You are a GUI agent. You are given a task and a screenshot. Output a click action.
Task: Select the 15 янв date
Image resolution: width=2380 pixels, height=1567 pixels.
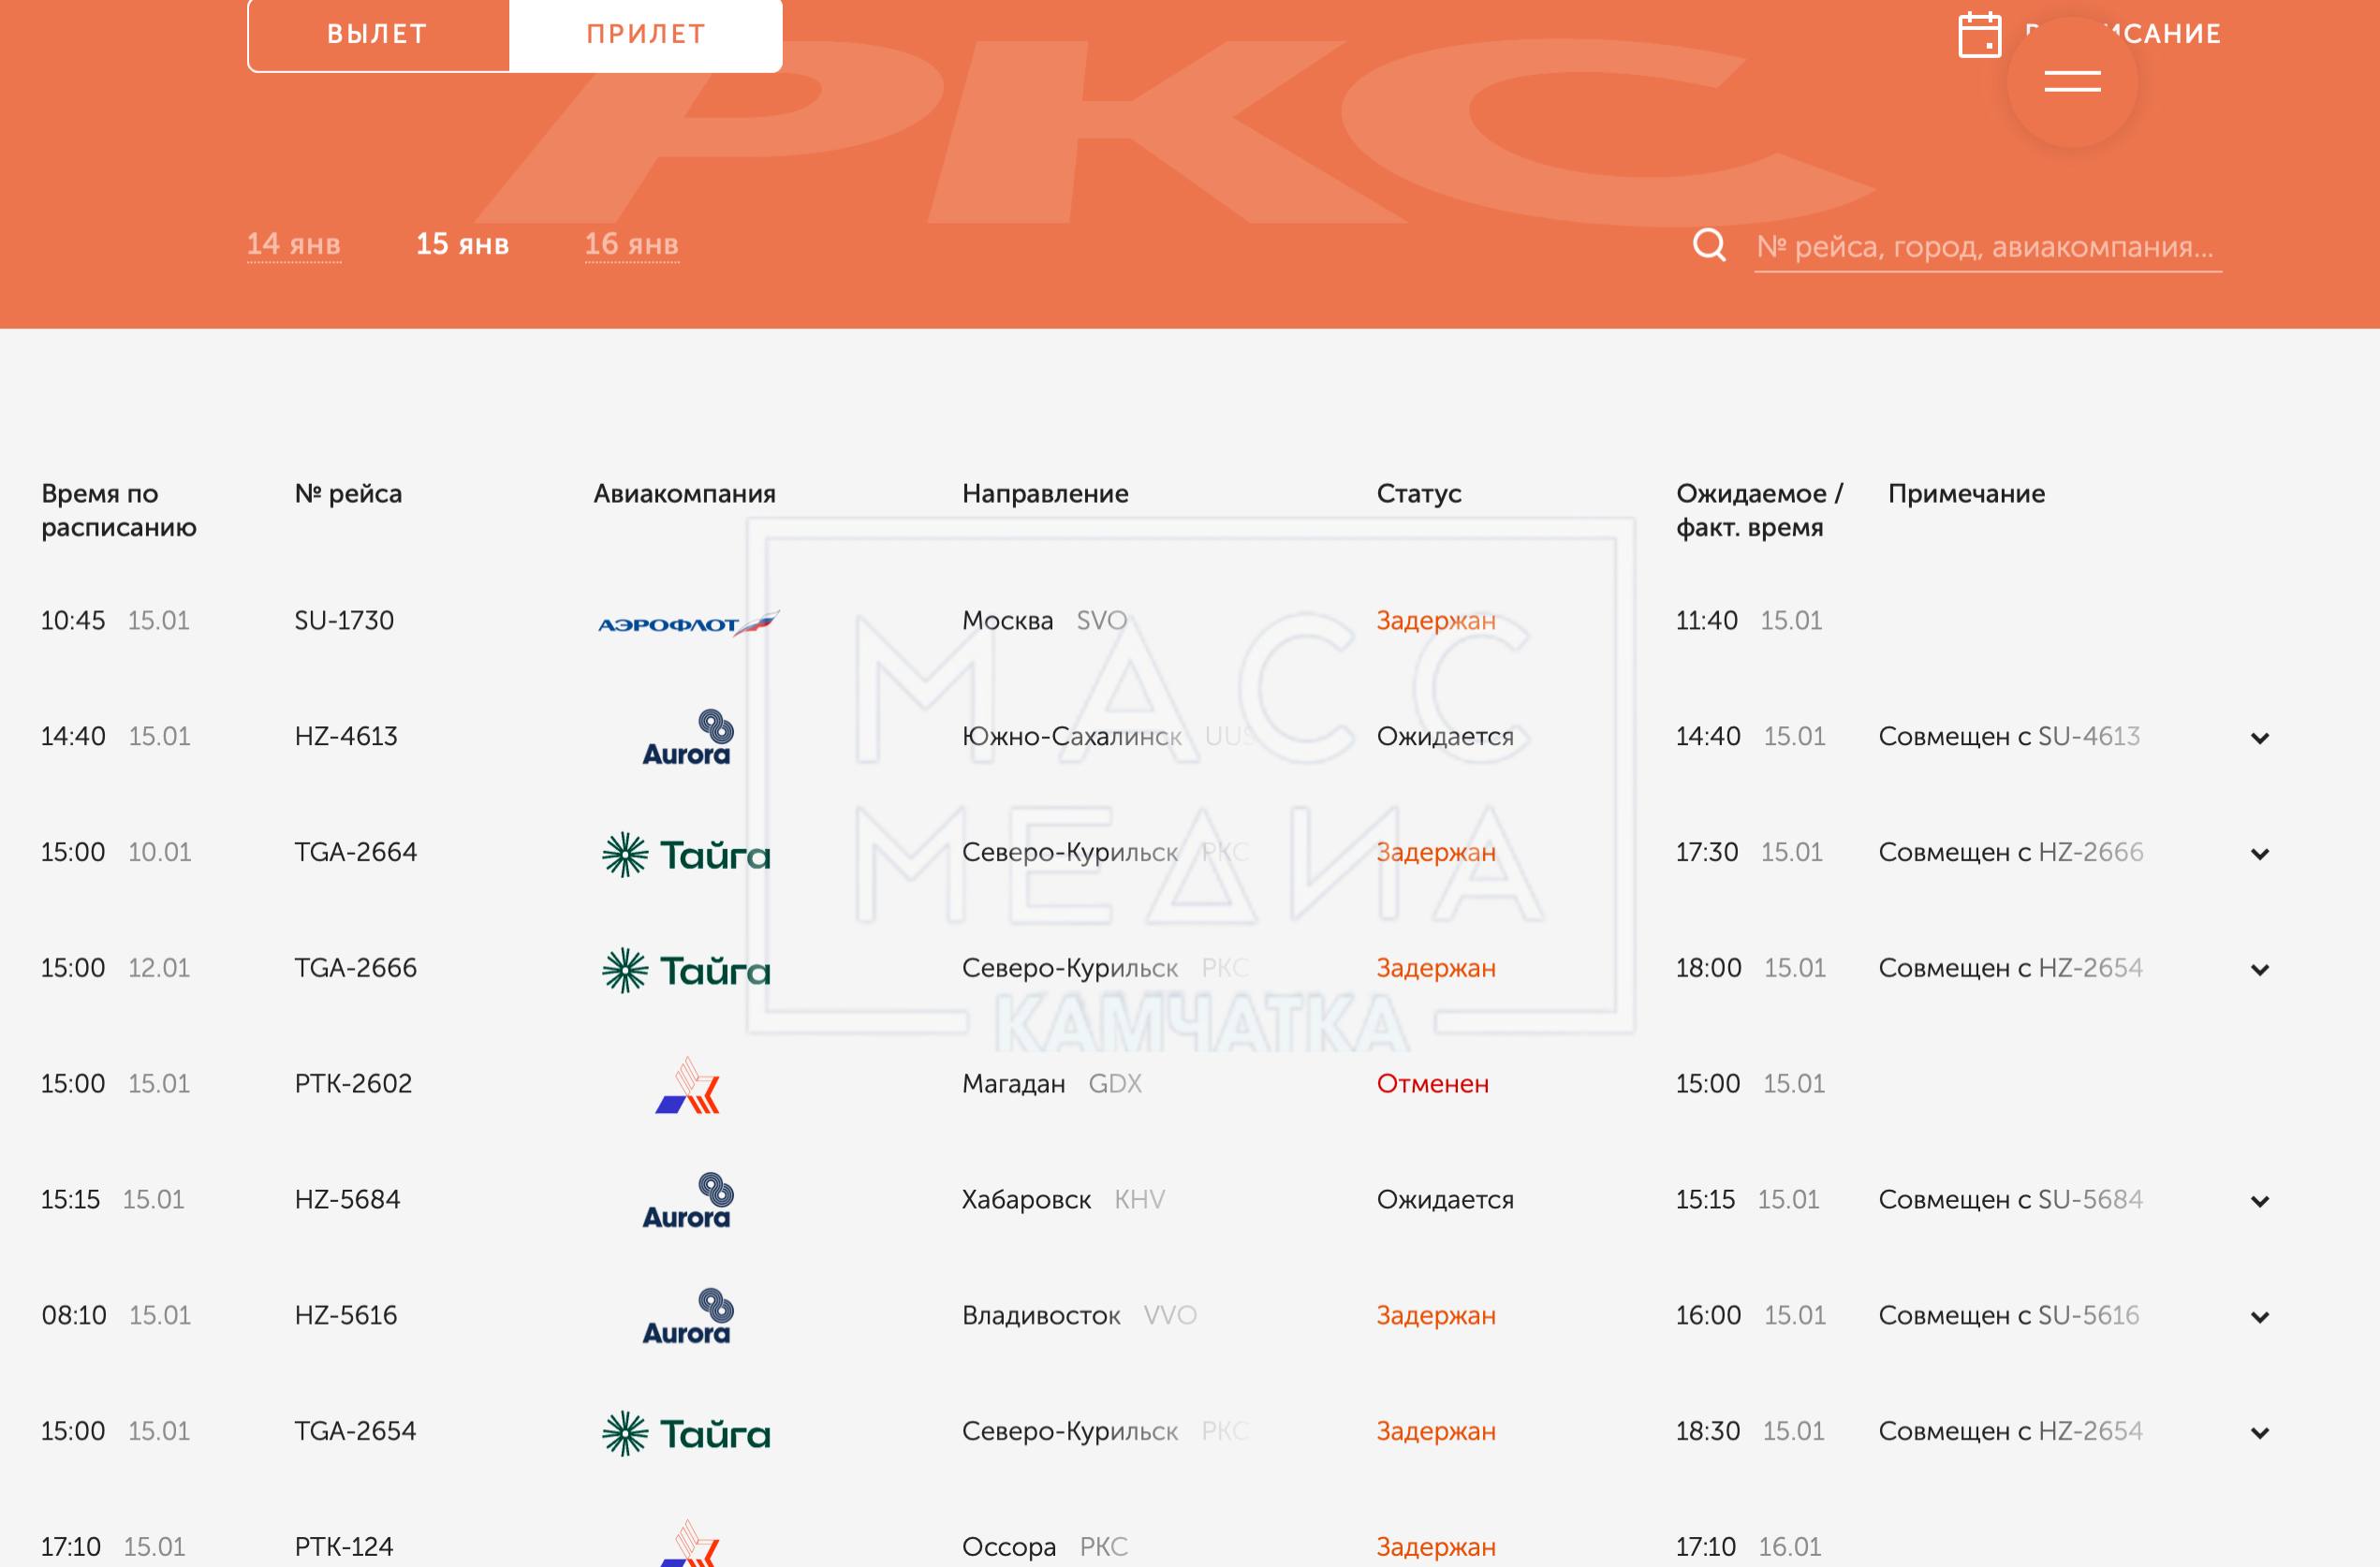(462, 244)
